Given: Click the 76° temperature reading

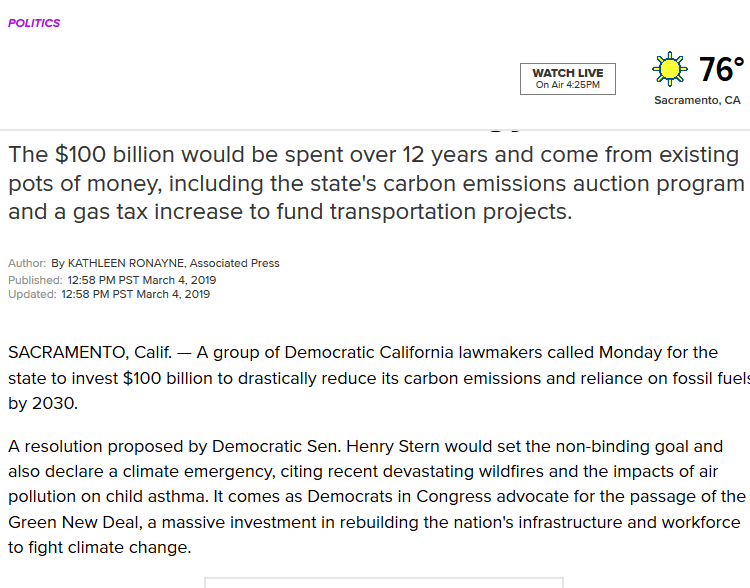Looking at the screenshot, I should coord(720,69).
